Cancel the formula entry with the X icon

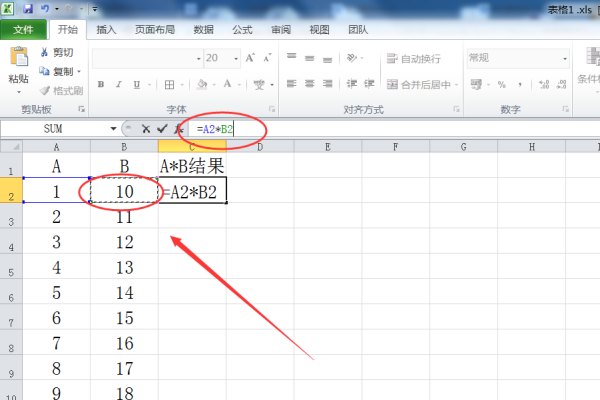tap(145, 129)
